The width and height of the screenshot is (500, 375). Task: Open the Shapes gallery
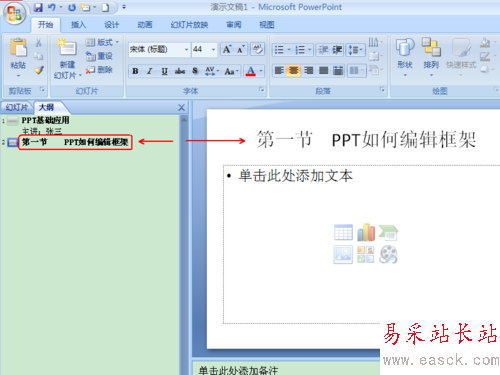405,57
